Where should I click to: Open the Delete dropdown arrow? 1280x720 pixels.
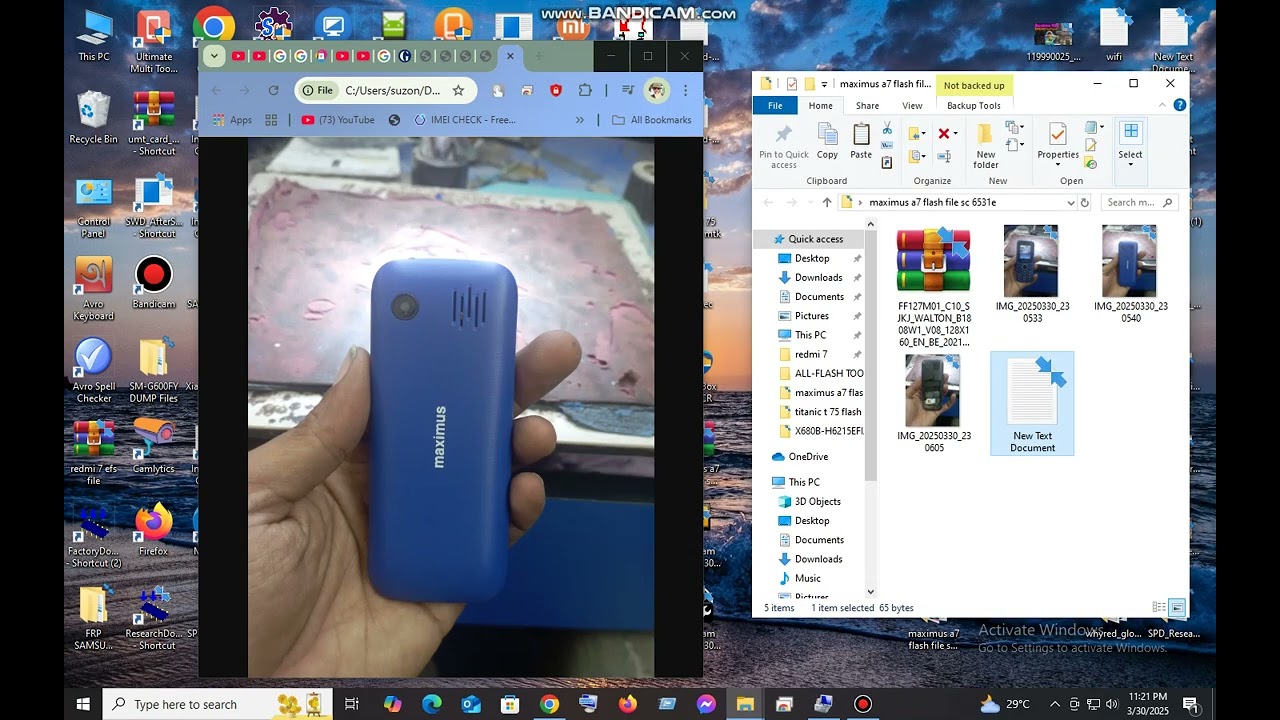(955, 133)
